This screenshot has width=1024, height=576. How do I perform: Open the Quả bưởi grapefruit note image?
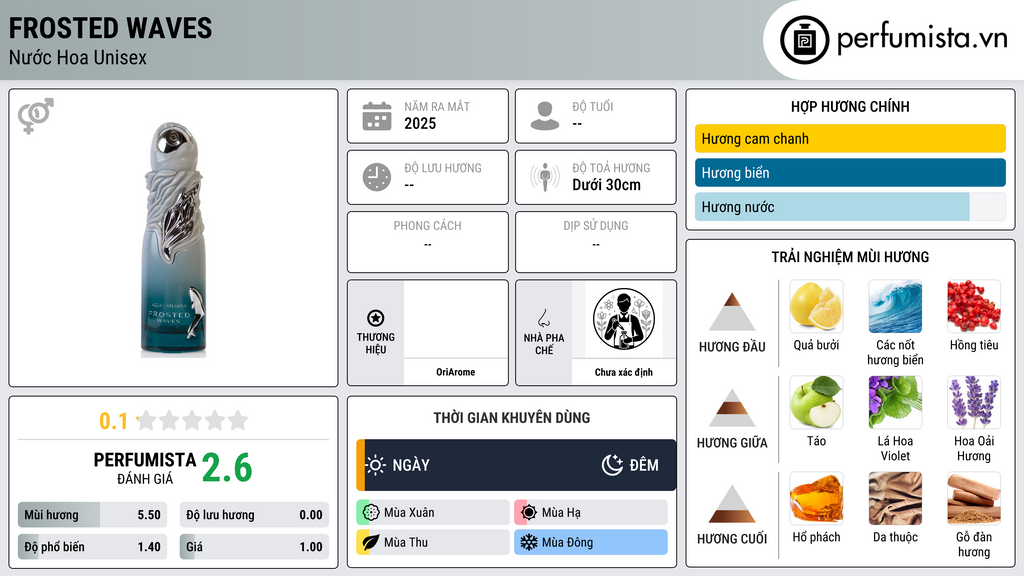816,306
